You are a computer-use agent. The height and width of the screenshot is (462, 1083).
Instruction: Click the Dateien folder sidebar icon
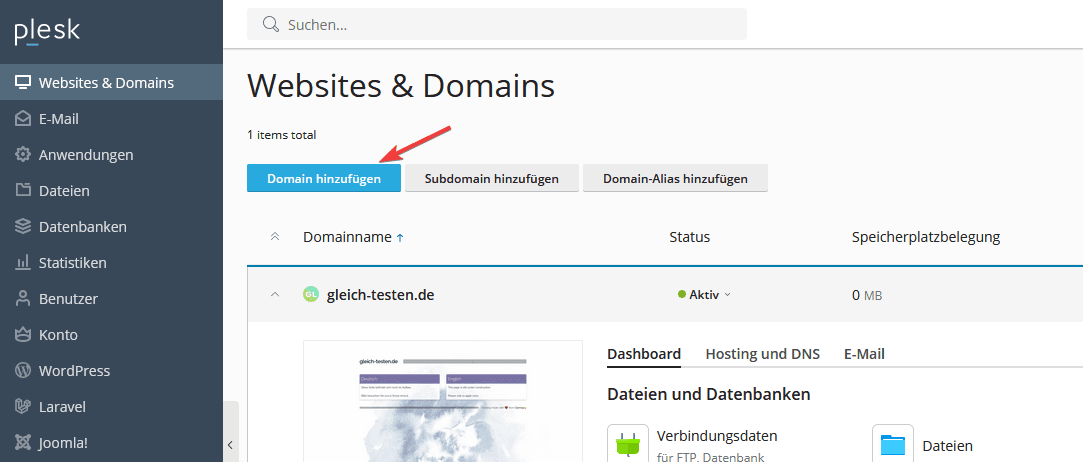point(23,191)
